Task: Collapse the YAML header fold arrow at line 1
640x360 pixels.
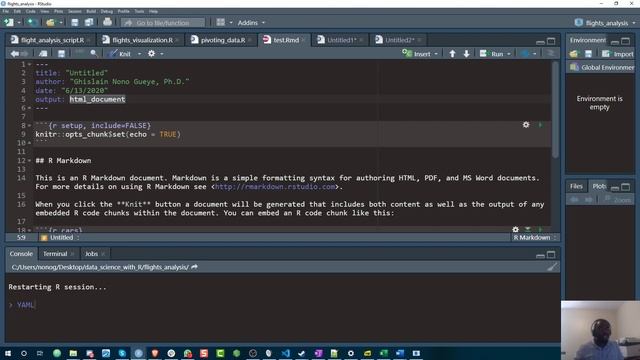Action: [x=29, y=64]
